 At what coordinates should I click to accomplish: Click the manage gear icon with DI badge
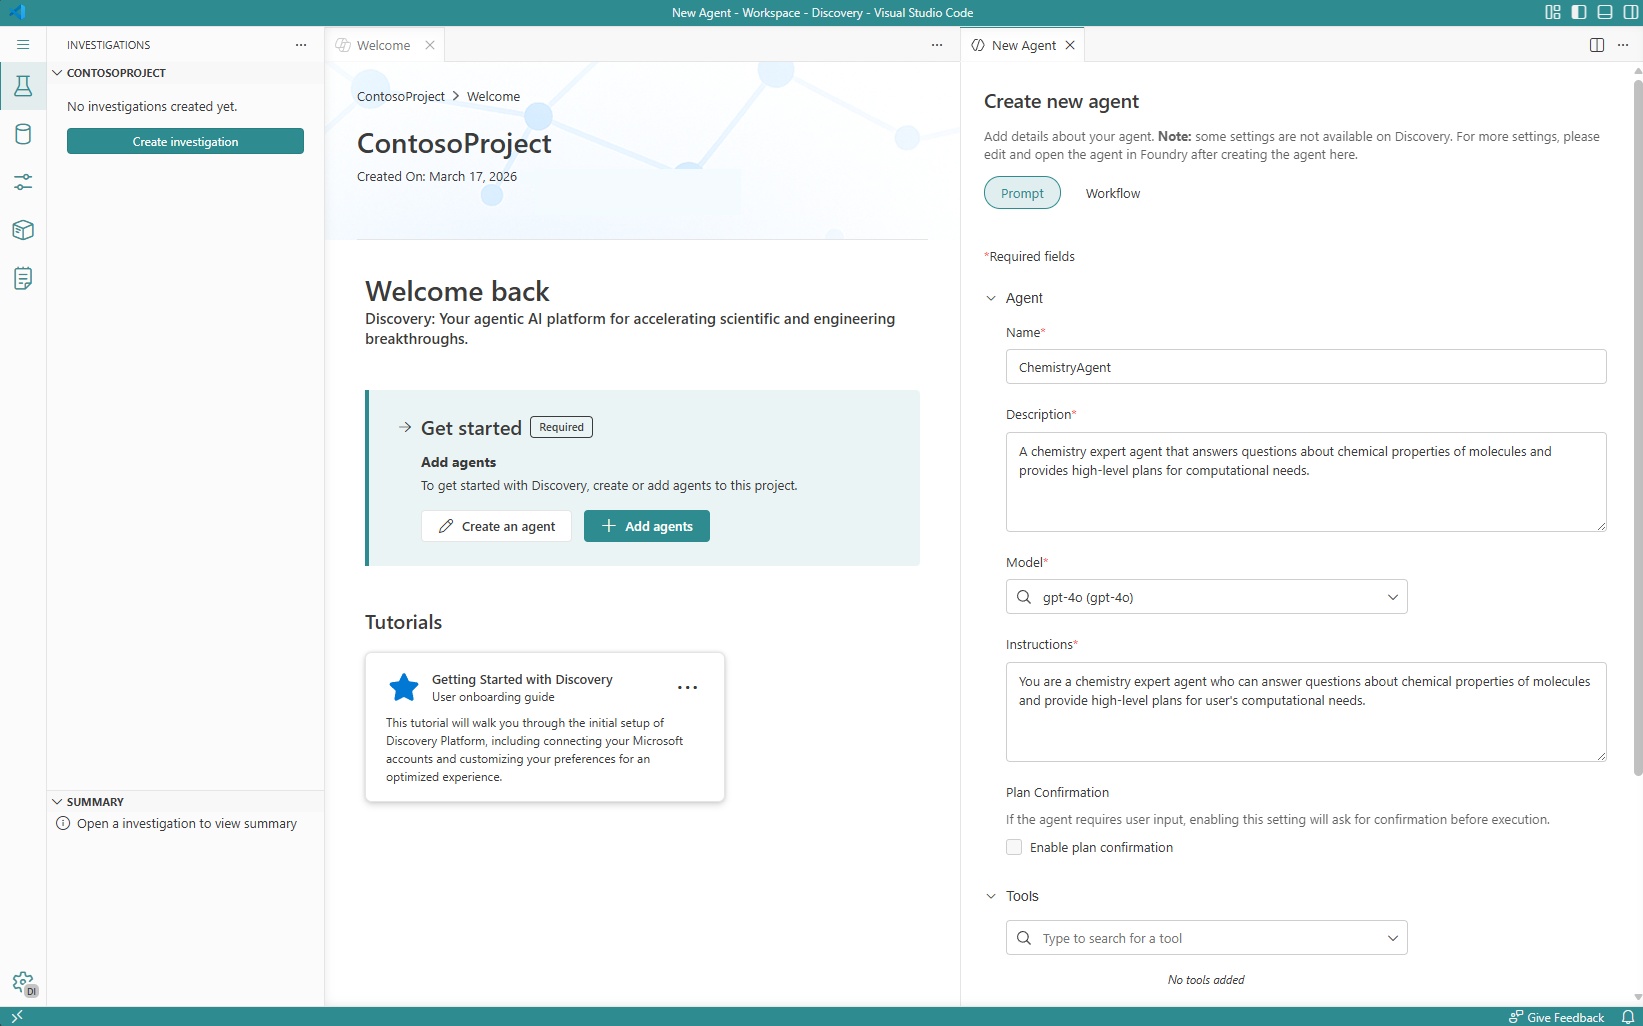click(23, 984)
